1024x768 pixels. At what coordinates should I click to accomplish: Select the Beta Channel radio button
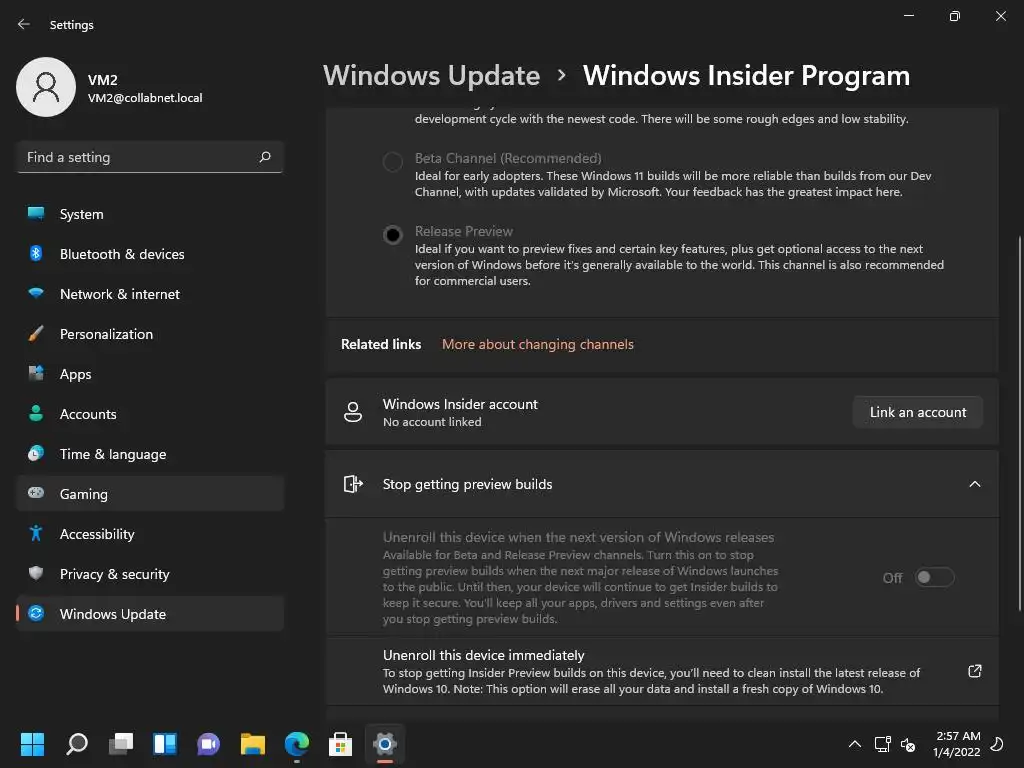392,161
